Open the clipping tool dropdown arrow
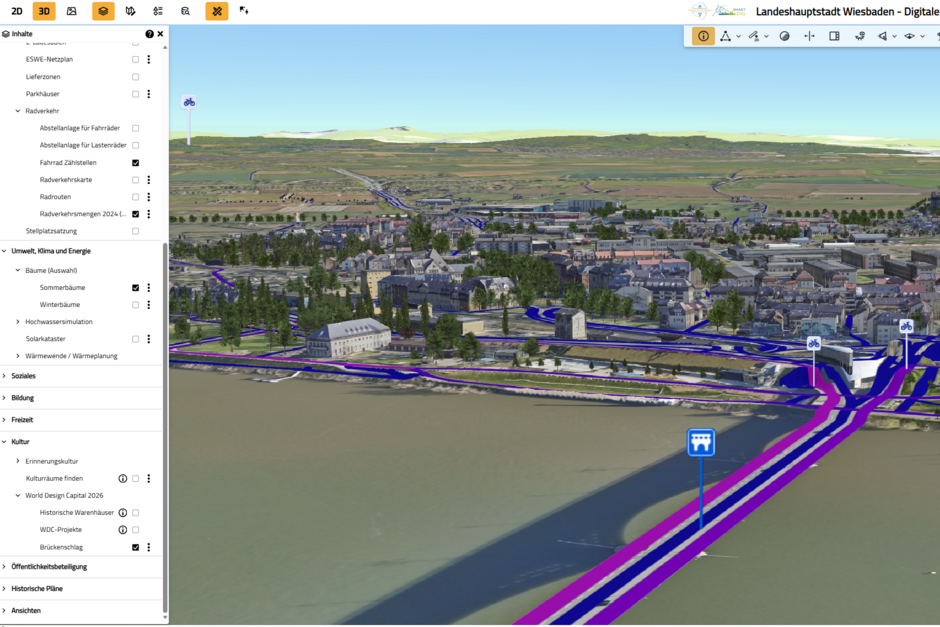This screenshot has height=627, width=940. coord(923,37)
